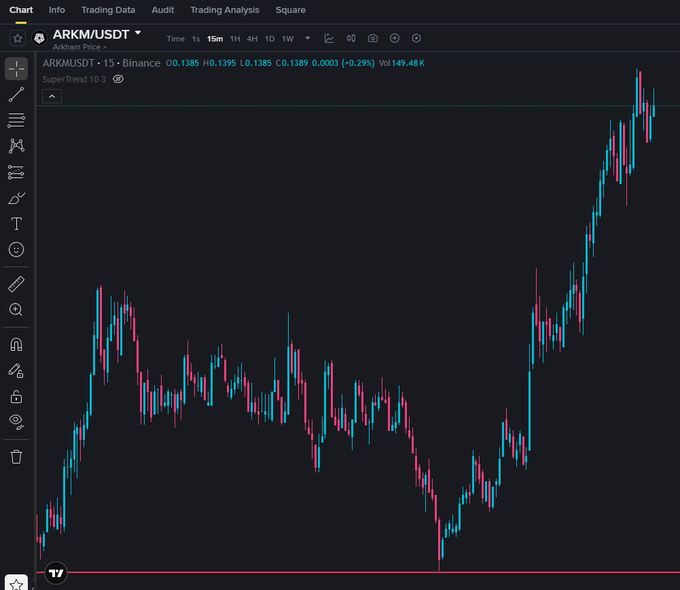Viewport: 680px width, 590px height.
Task: Toggle SuperTrend indicator visibility
Action: pos(118,79)
